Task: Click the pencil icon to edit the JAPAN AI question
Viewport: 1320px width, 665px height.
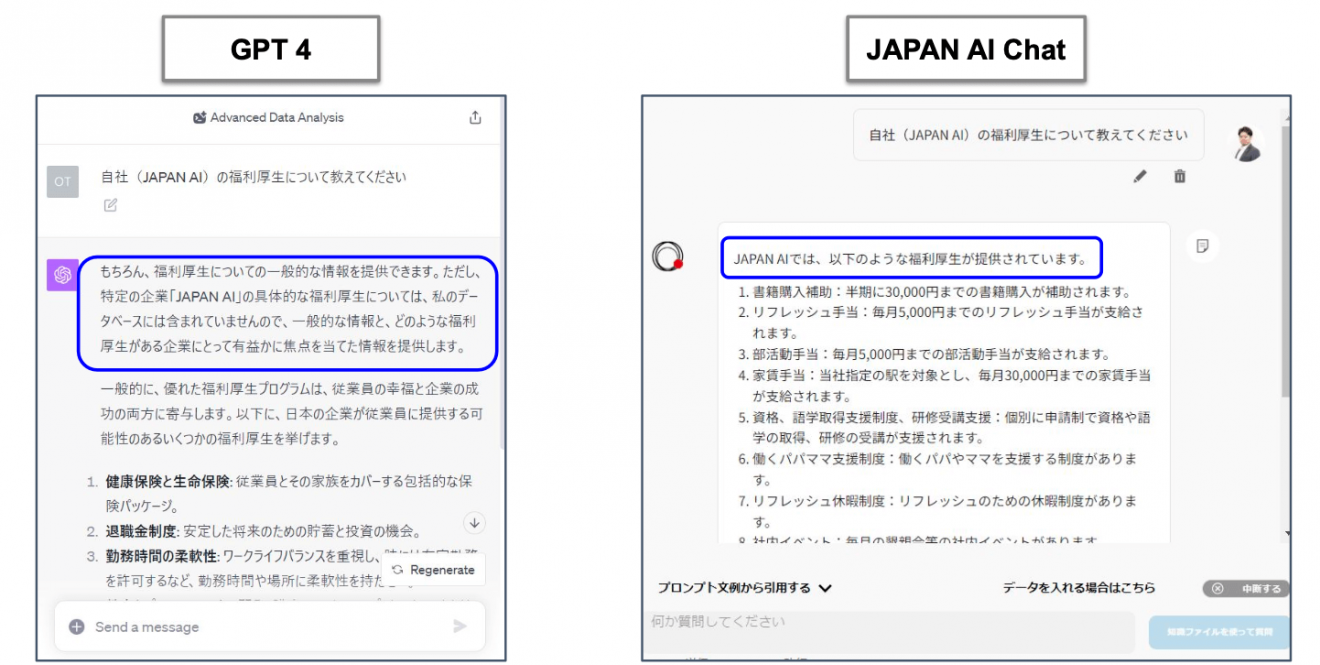Action: [1139, 176]
